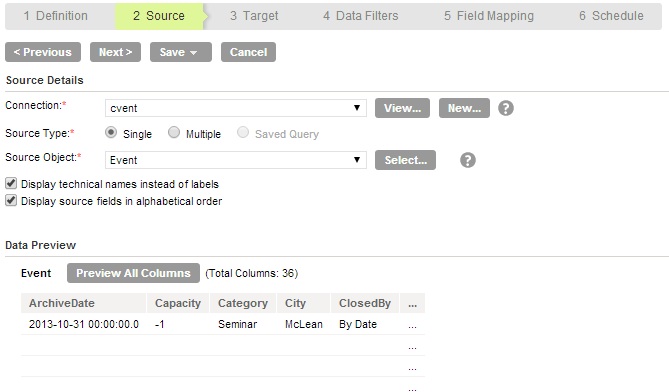
Task: Expand the Source Object dropdown showing Event
Action: tap(236, 160)
